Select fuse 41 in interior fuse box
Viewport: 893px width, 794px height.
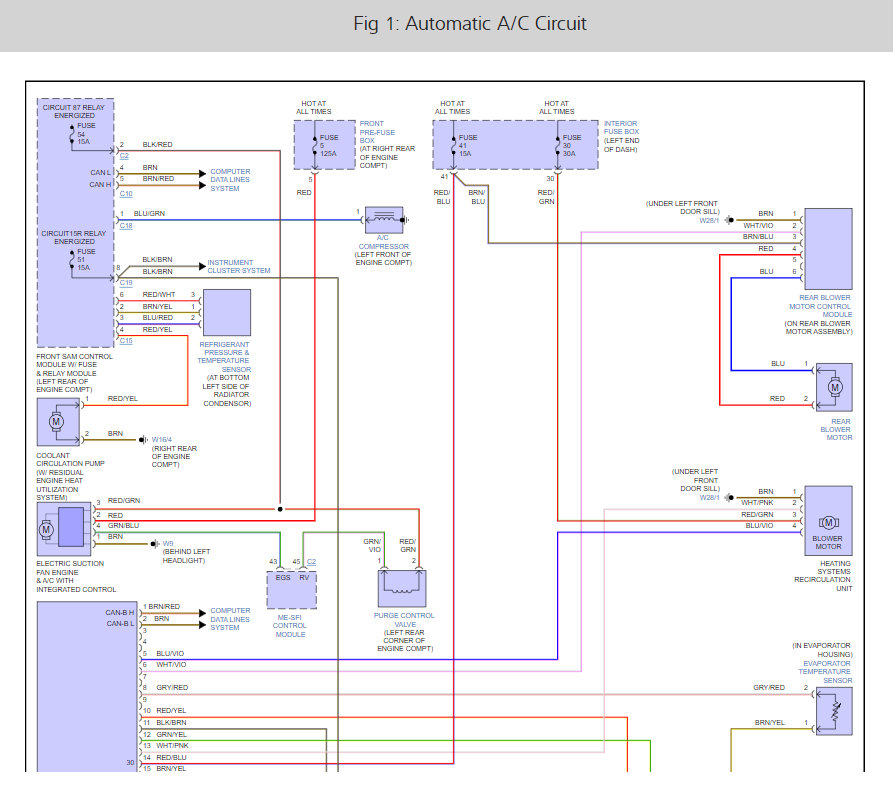452,147
